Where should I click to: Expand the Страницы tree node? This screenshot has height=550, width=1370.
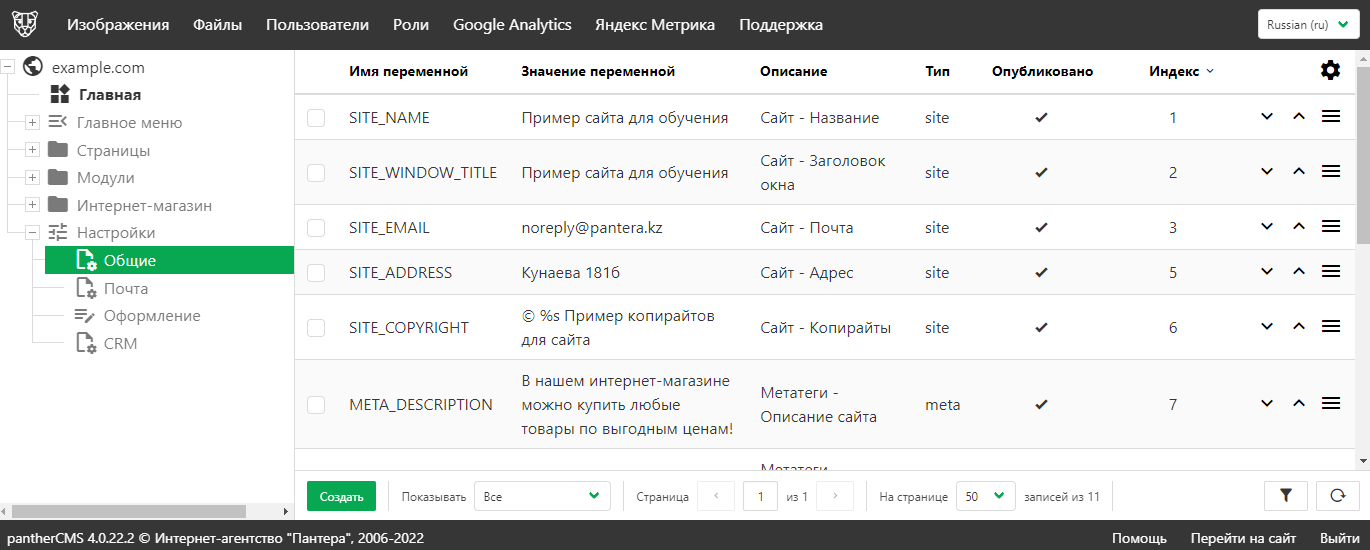click(x=32, y=150)
